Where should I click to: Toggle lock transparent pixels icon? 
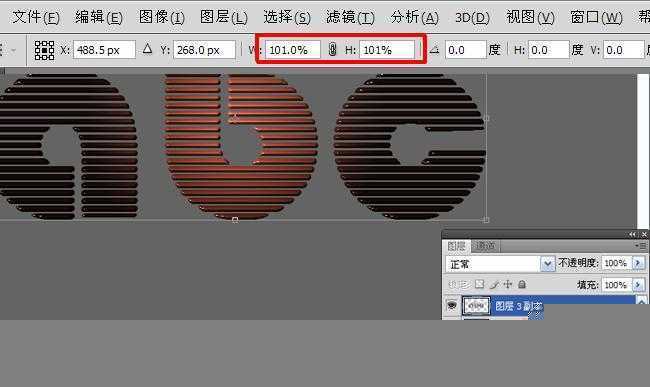(x=480, y=284)
